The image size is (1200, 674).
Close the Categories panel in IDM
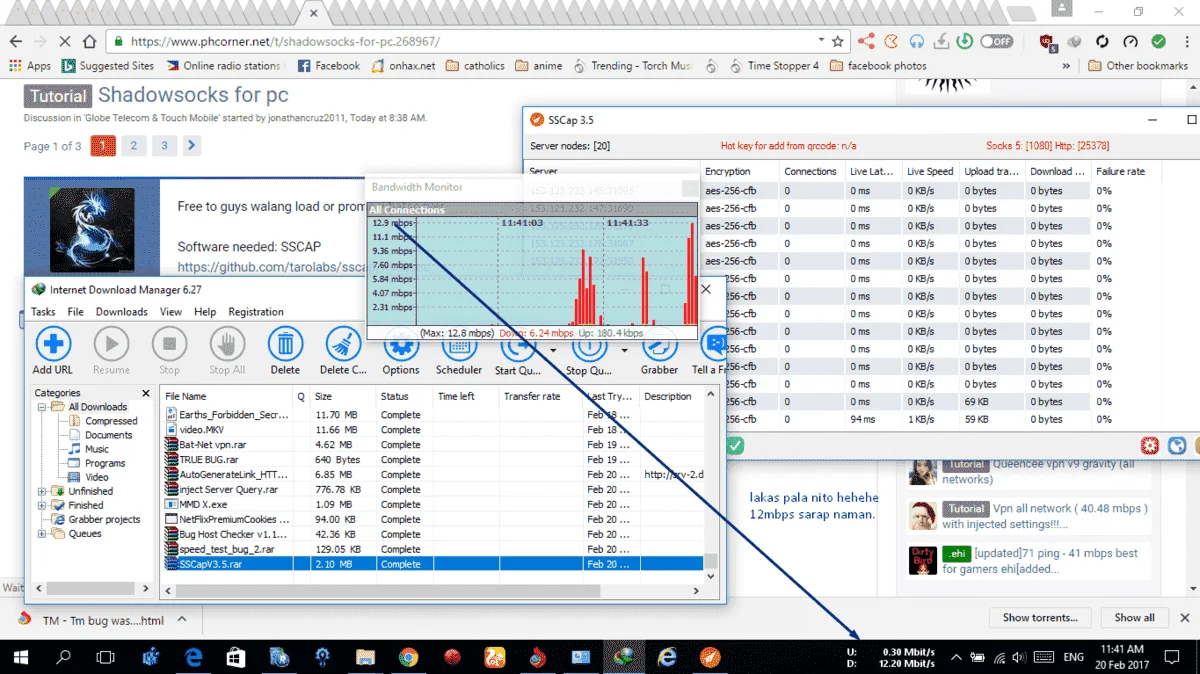(x=146, y=393)
